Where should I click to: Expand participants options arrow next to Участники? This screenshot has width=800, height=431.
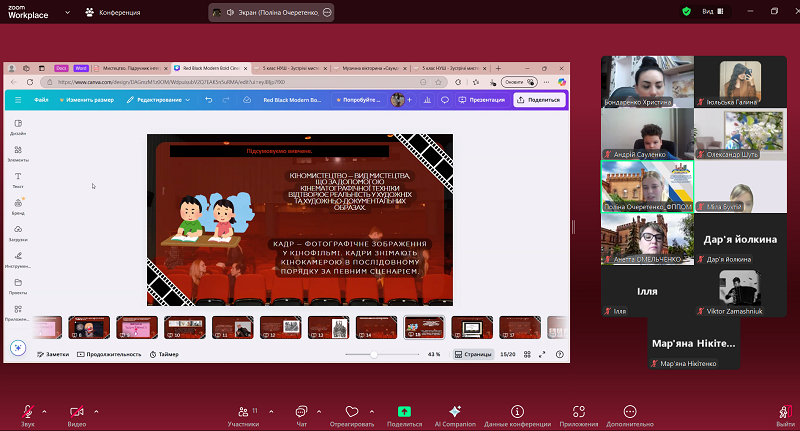[271, 411]
